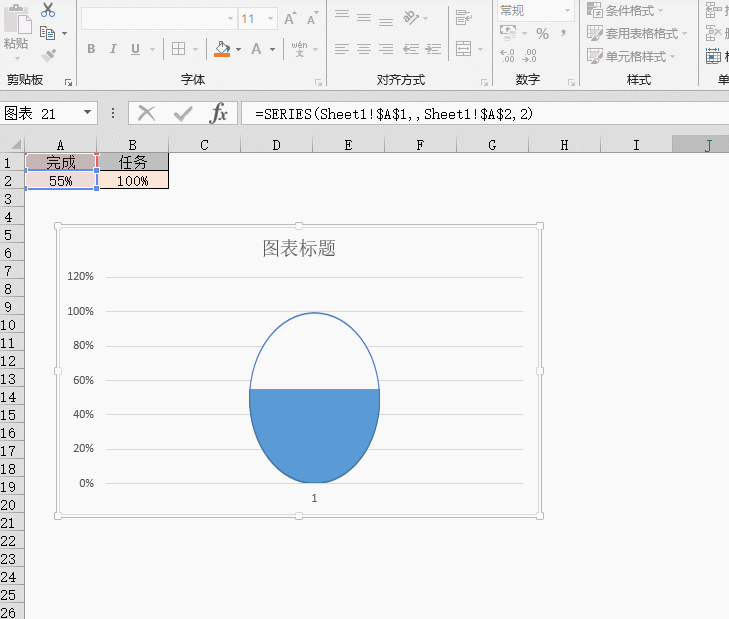Open the font color dropdown arrow
This screenshot has width=729, height=619.
[272, 49]
